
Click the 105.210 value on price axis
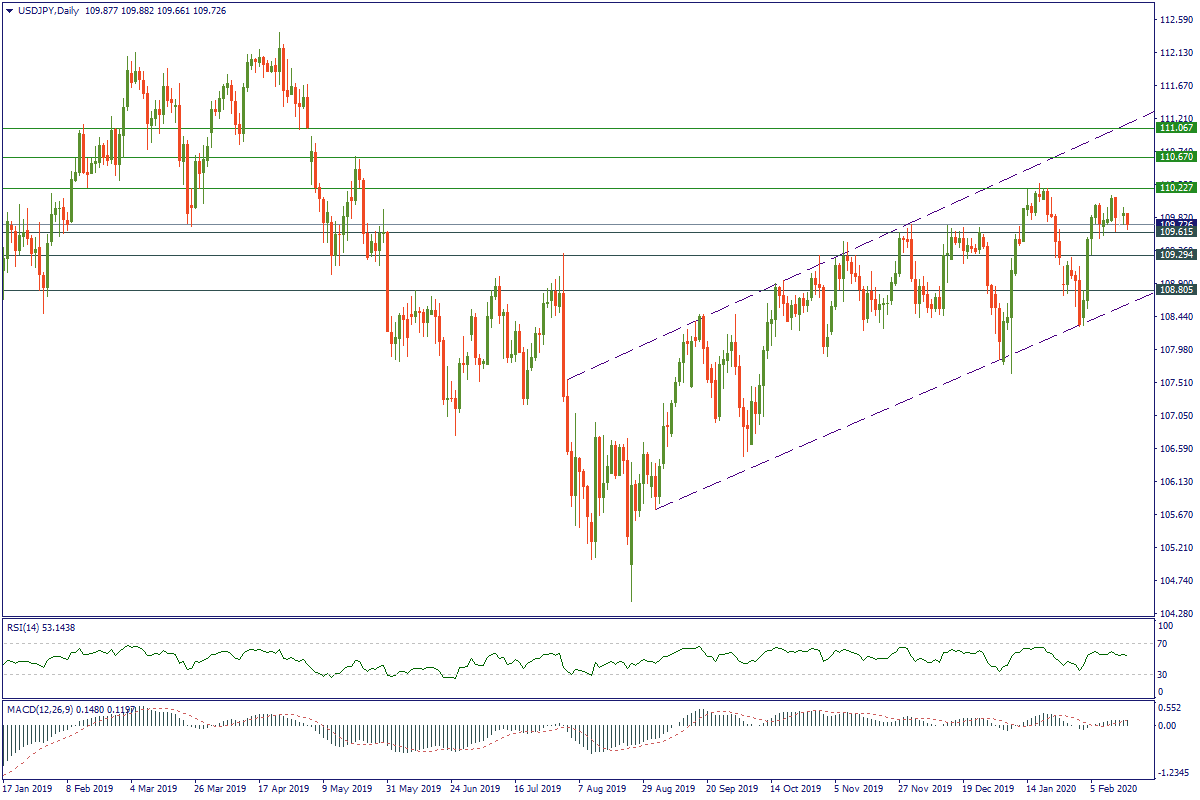(x=1177, y=548)
